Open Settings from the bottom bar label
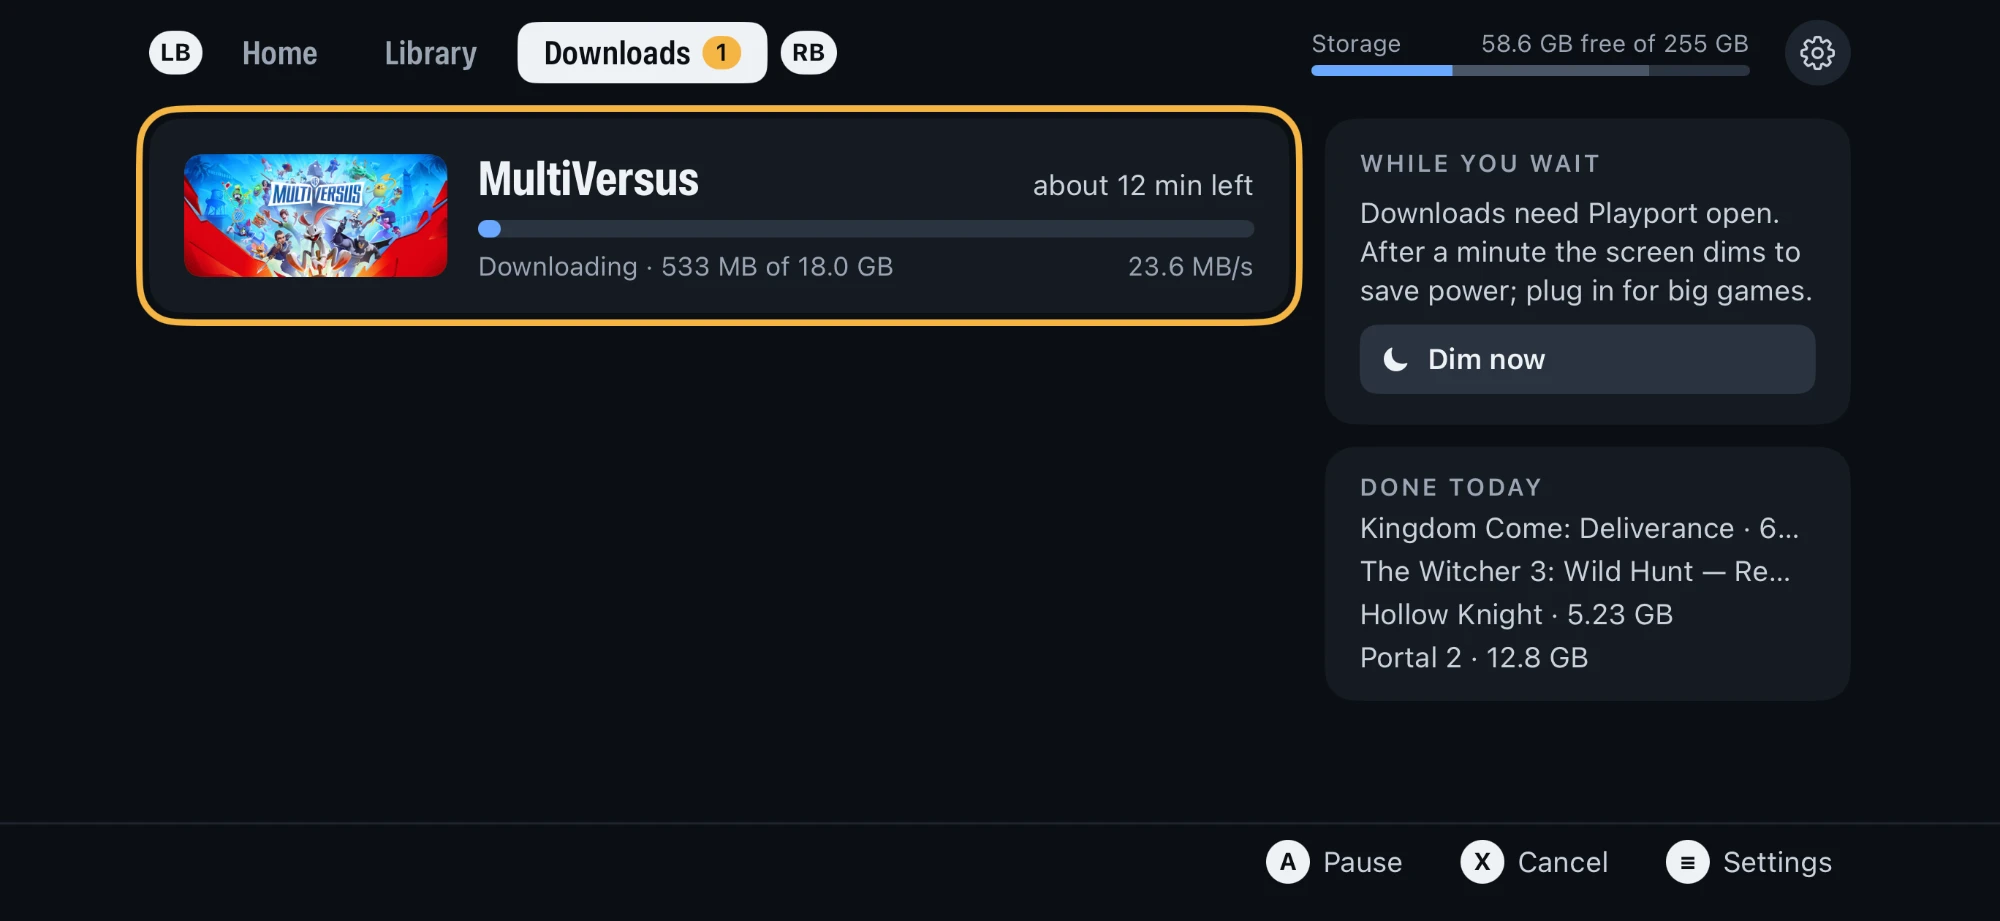Image resolution: width=2000 pixels, height=921 pixels. click(x=1777, y=862)
